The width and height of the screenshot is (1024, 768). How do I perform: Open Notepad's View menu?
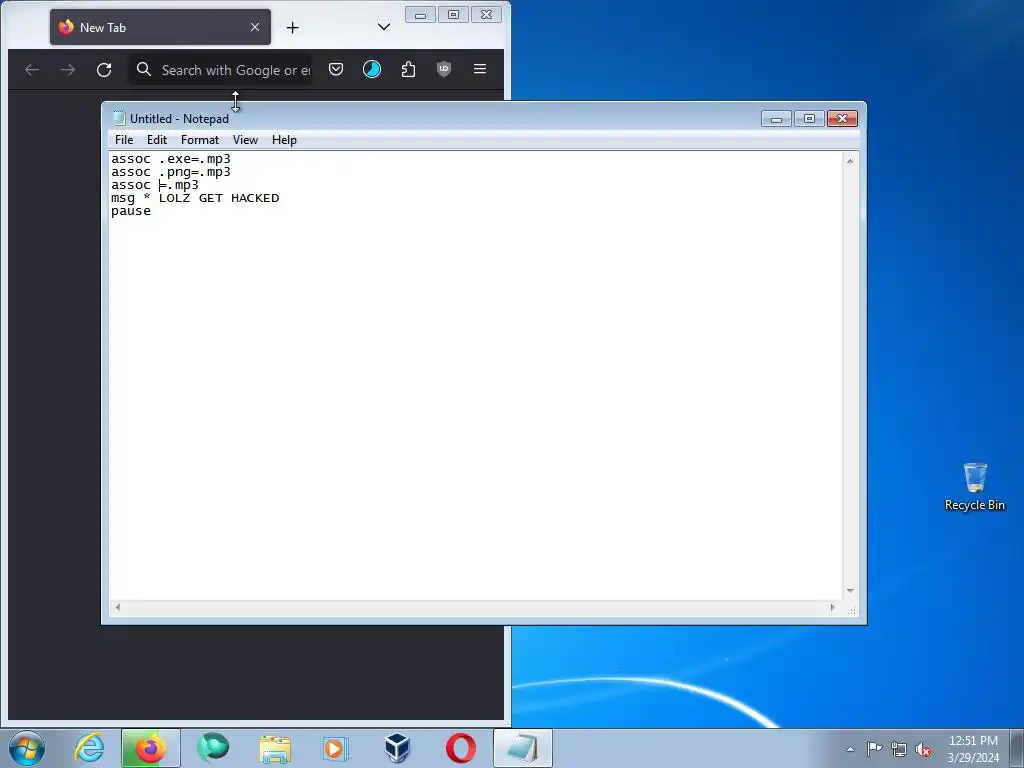(245, 140)
